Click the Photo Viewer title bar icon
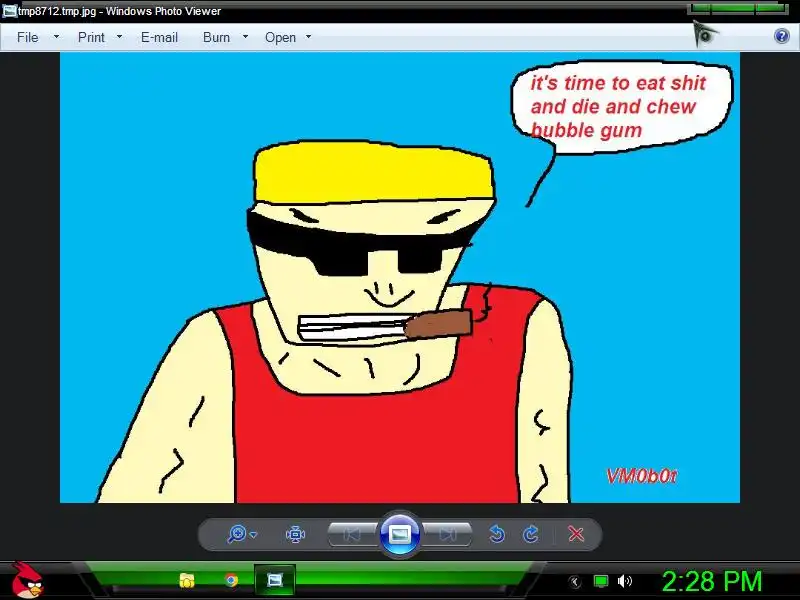800x600 pixels. 9,11
